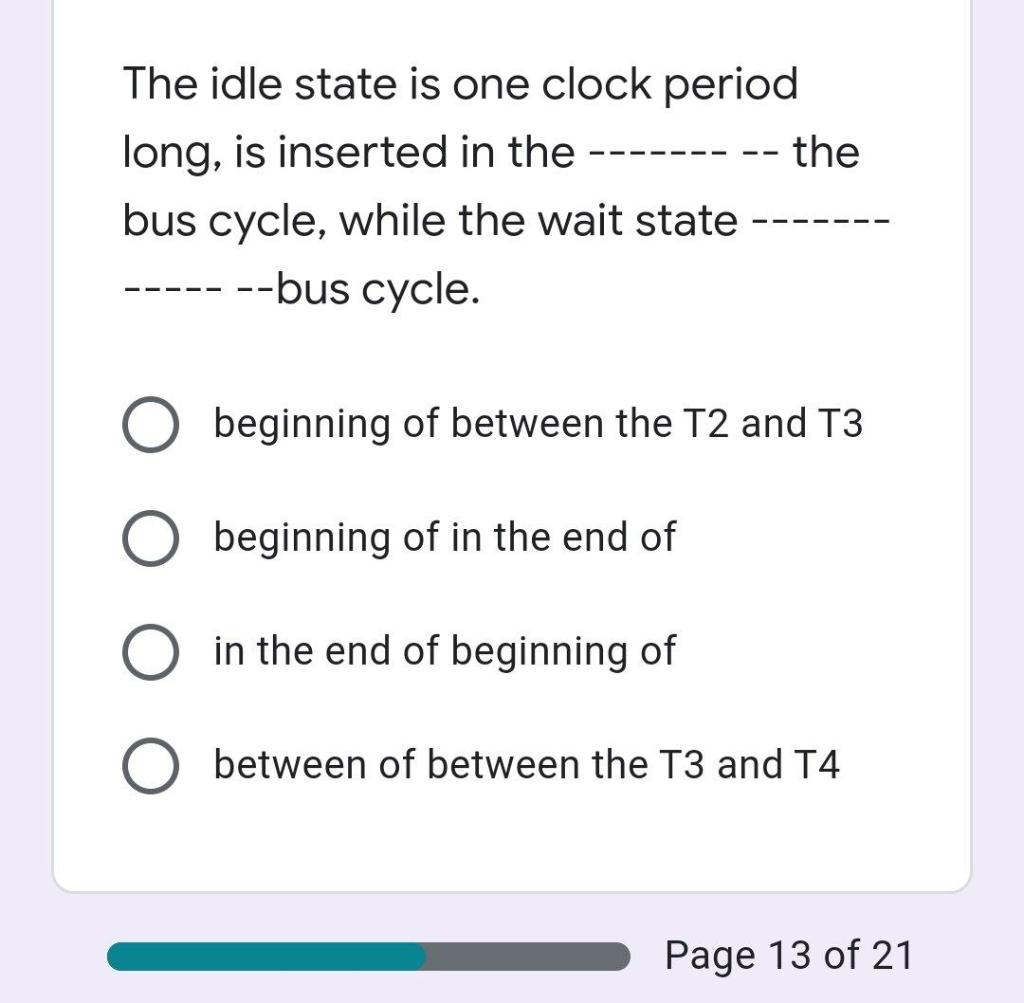Click the white question card background
The width and height of the screenshot is (1024, 1003).
tap(512, 840)
